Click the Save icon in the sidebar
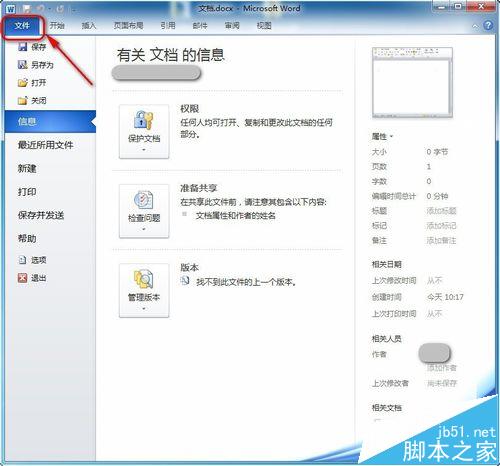This screenshot has height=466, width=500. pos(23,47)
